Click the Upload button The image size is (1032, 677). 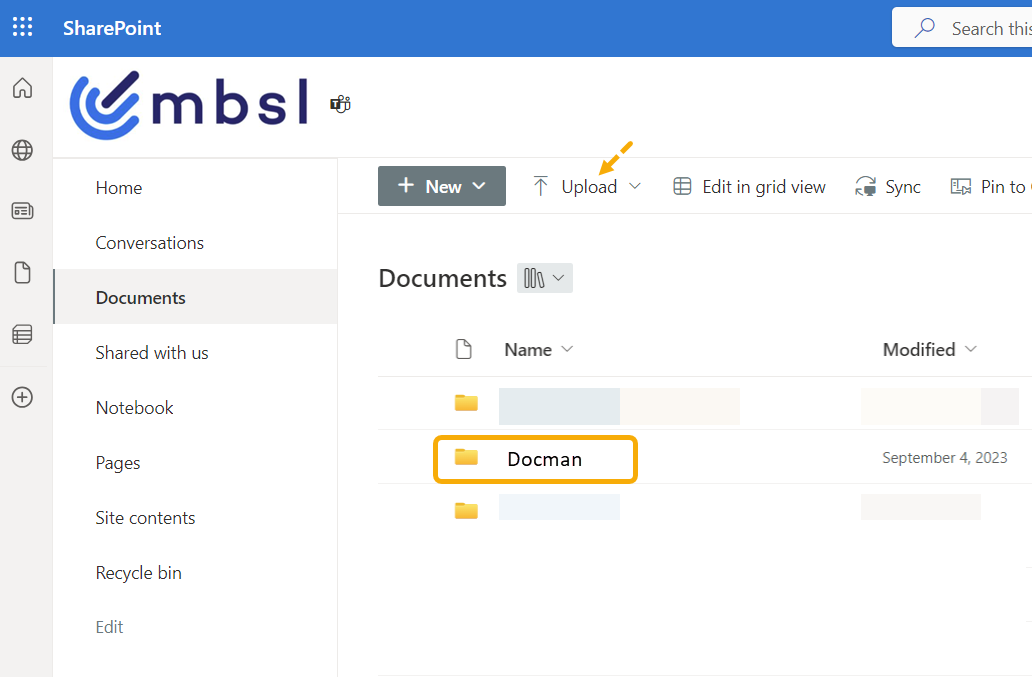(x=589, y=187)
